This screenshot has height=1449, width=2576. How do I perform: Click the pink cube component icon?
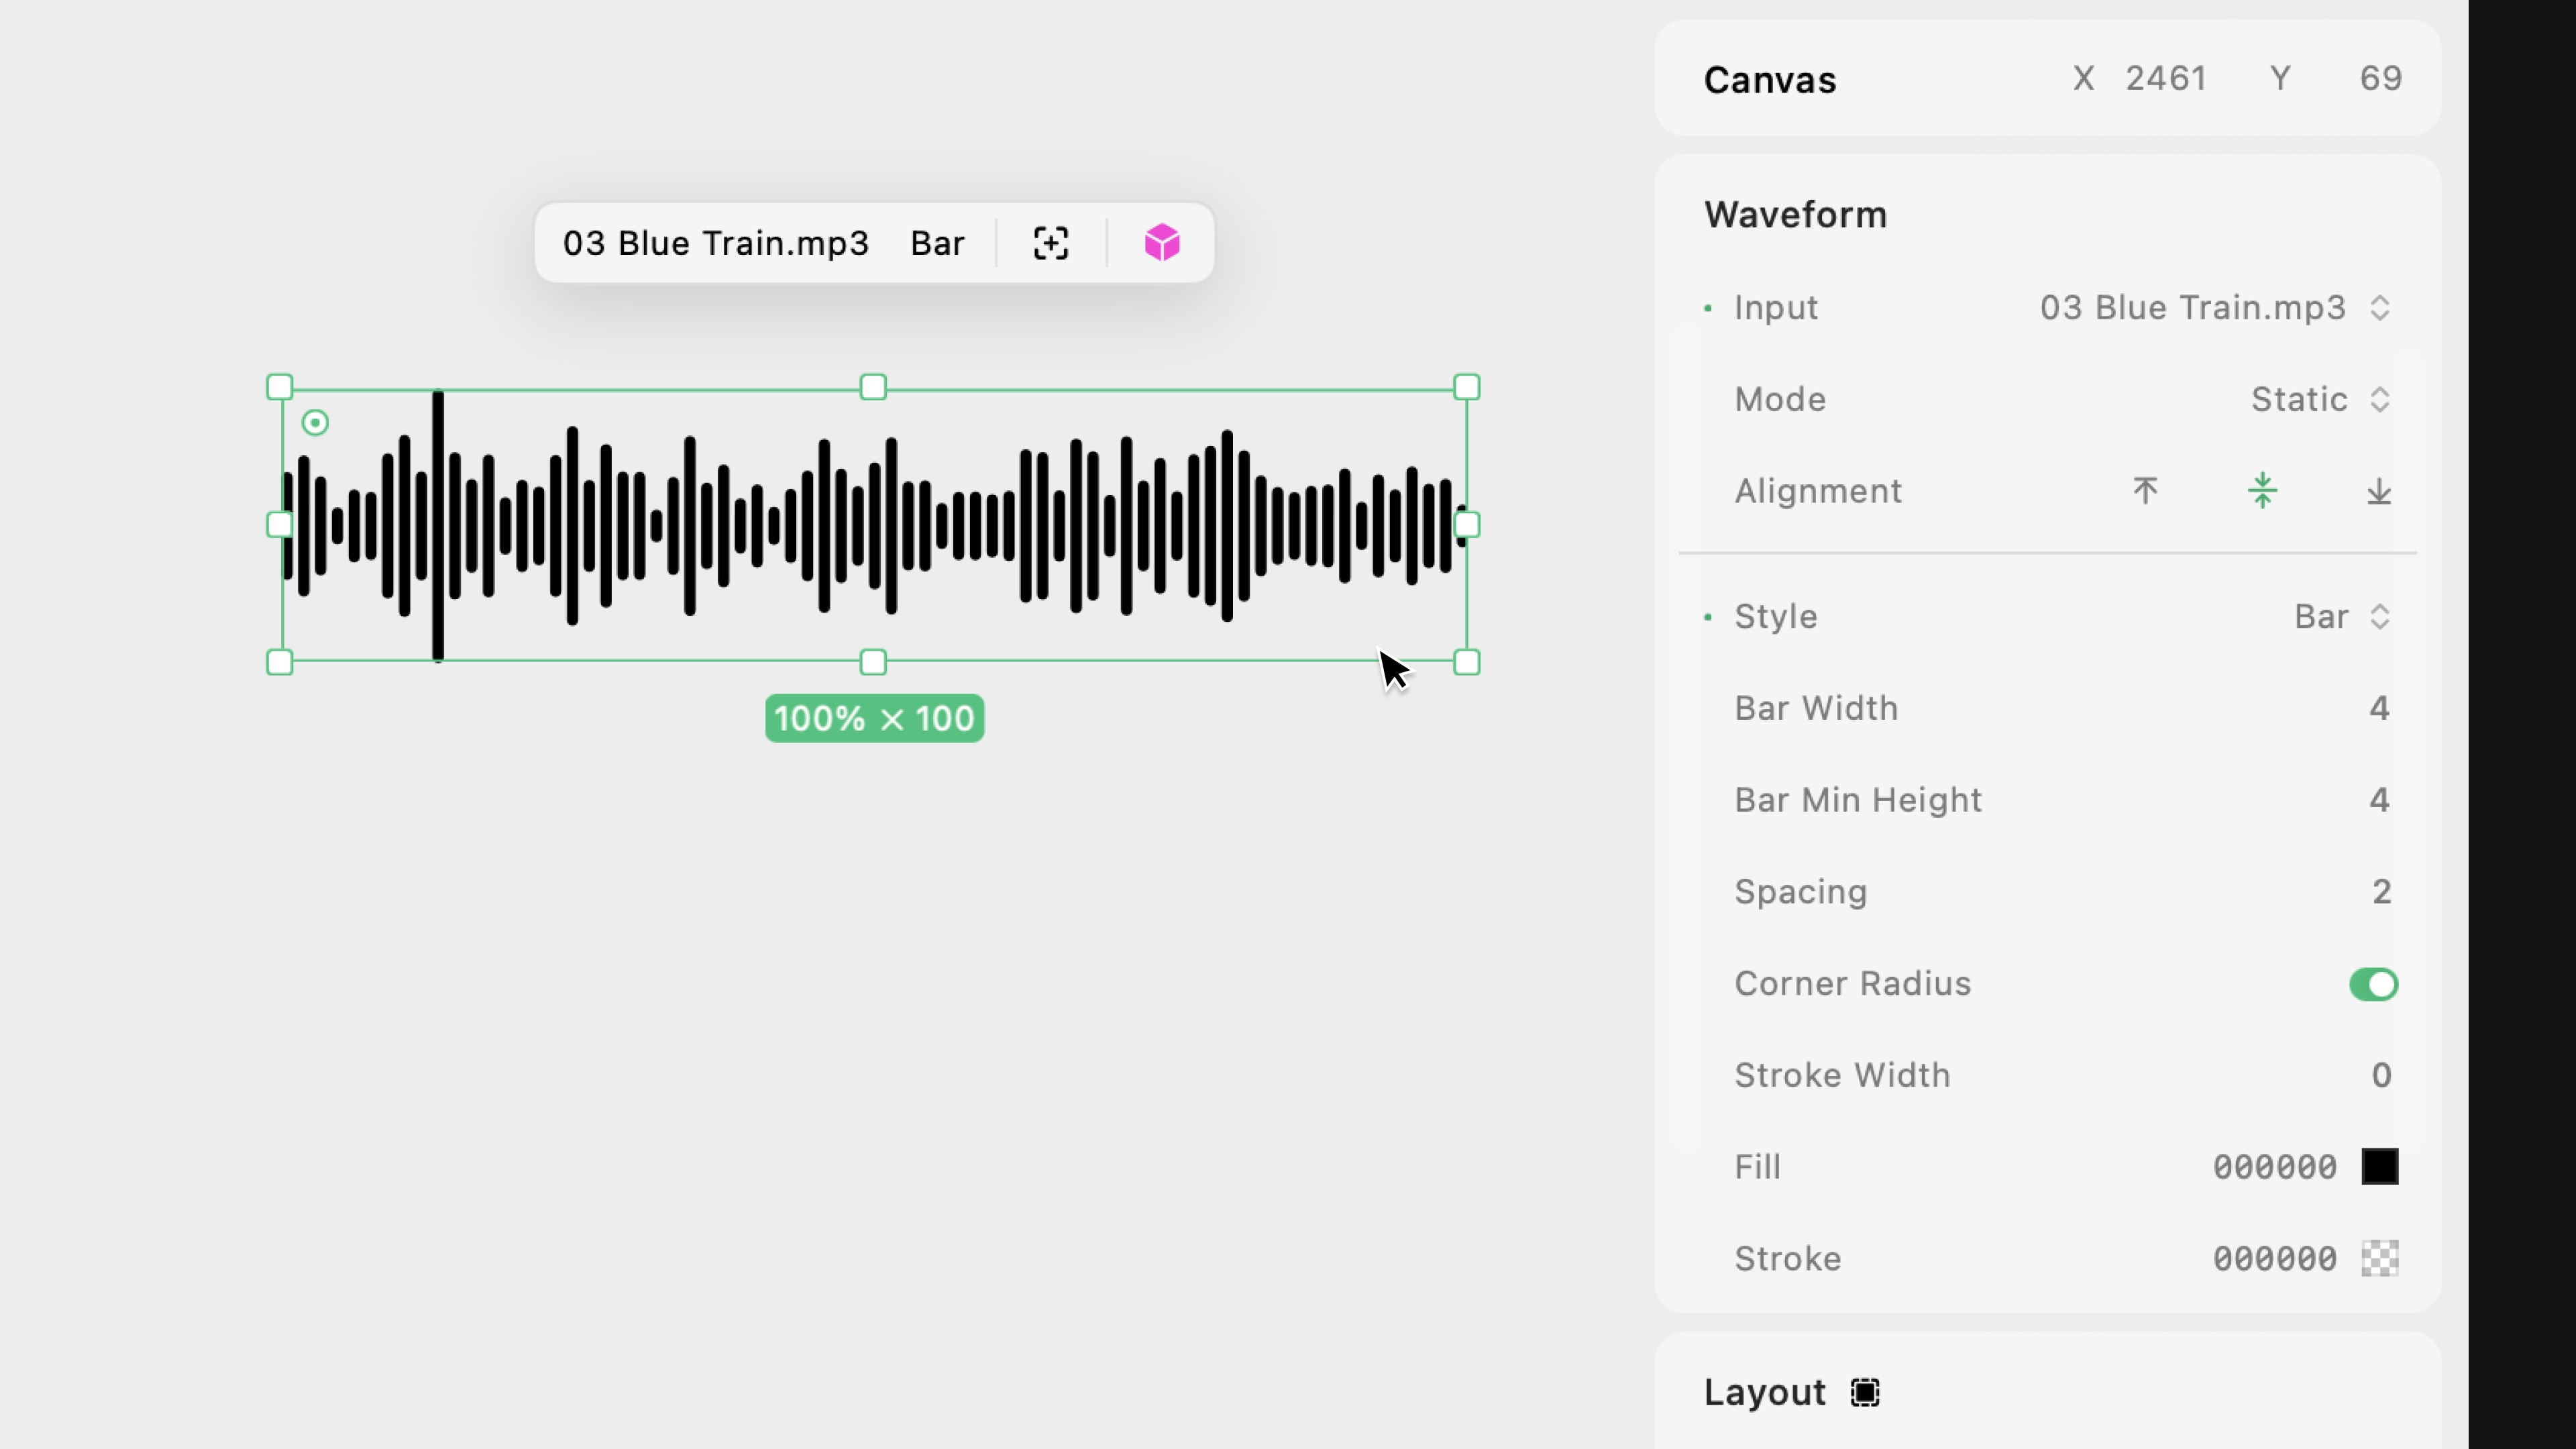[x=1161, y=243]
